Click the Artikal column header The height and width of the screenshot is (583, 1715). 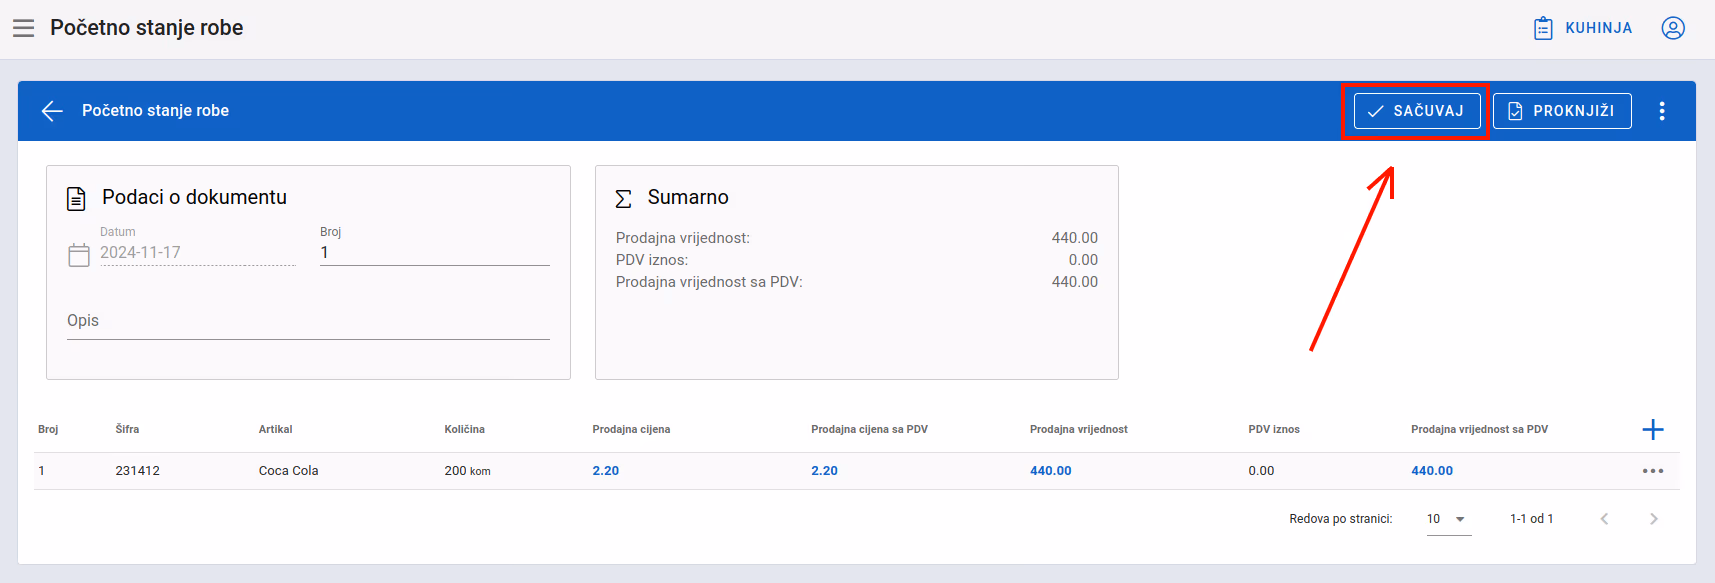click(275, 429)
